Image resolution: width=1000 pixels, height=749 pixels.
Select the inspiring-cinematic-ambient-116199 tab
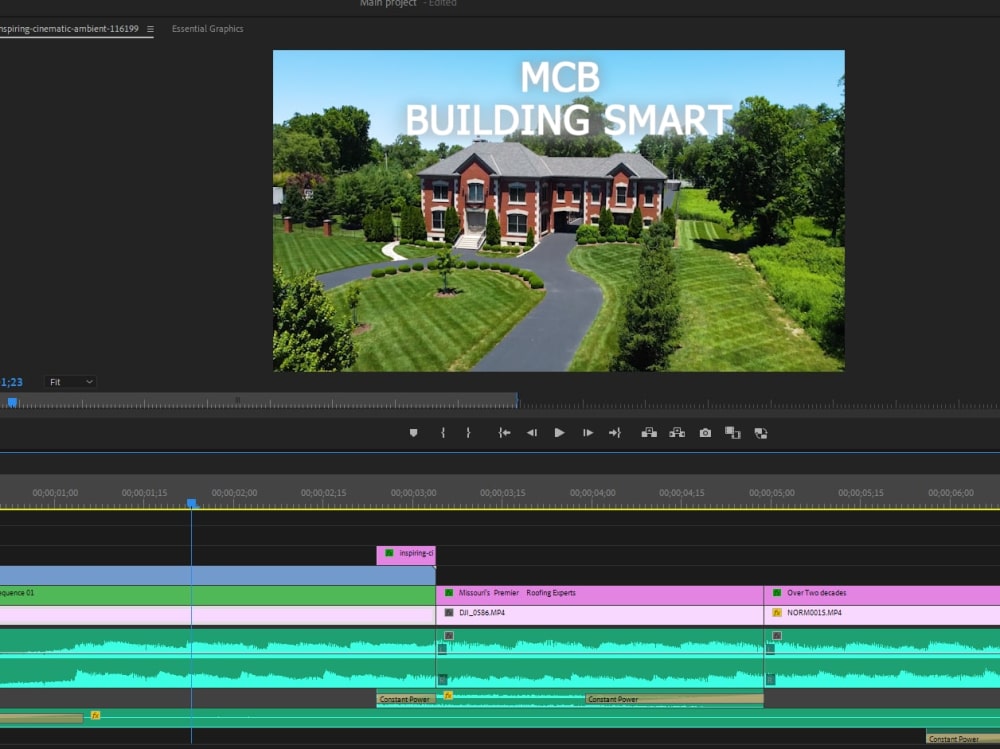pos(69,29)
